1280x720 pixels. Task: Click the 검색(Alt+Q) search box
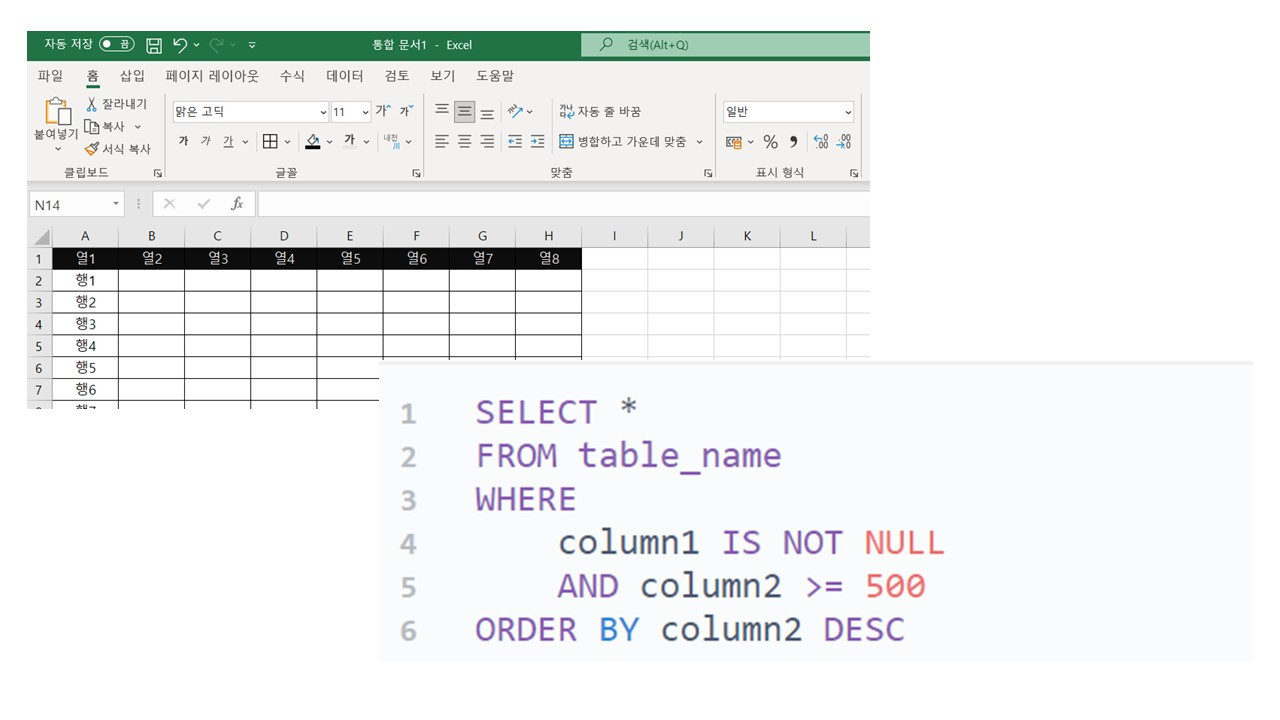pyautogui.click(x=725, y=45)
